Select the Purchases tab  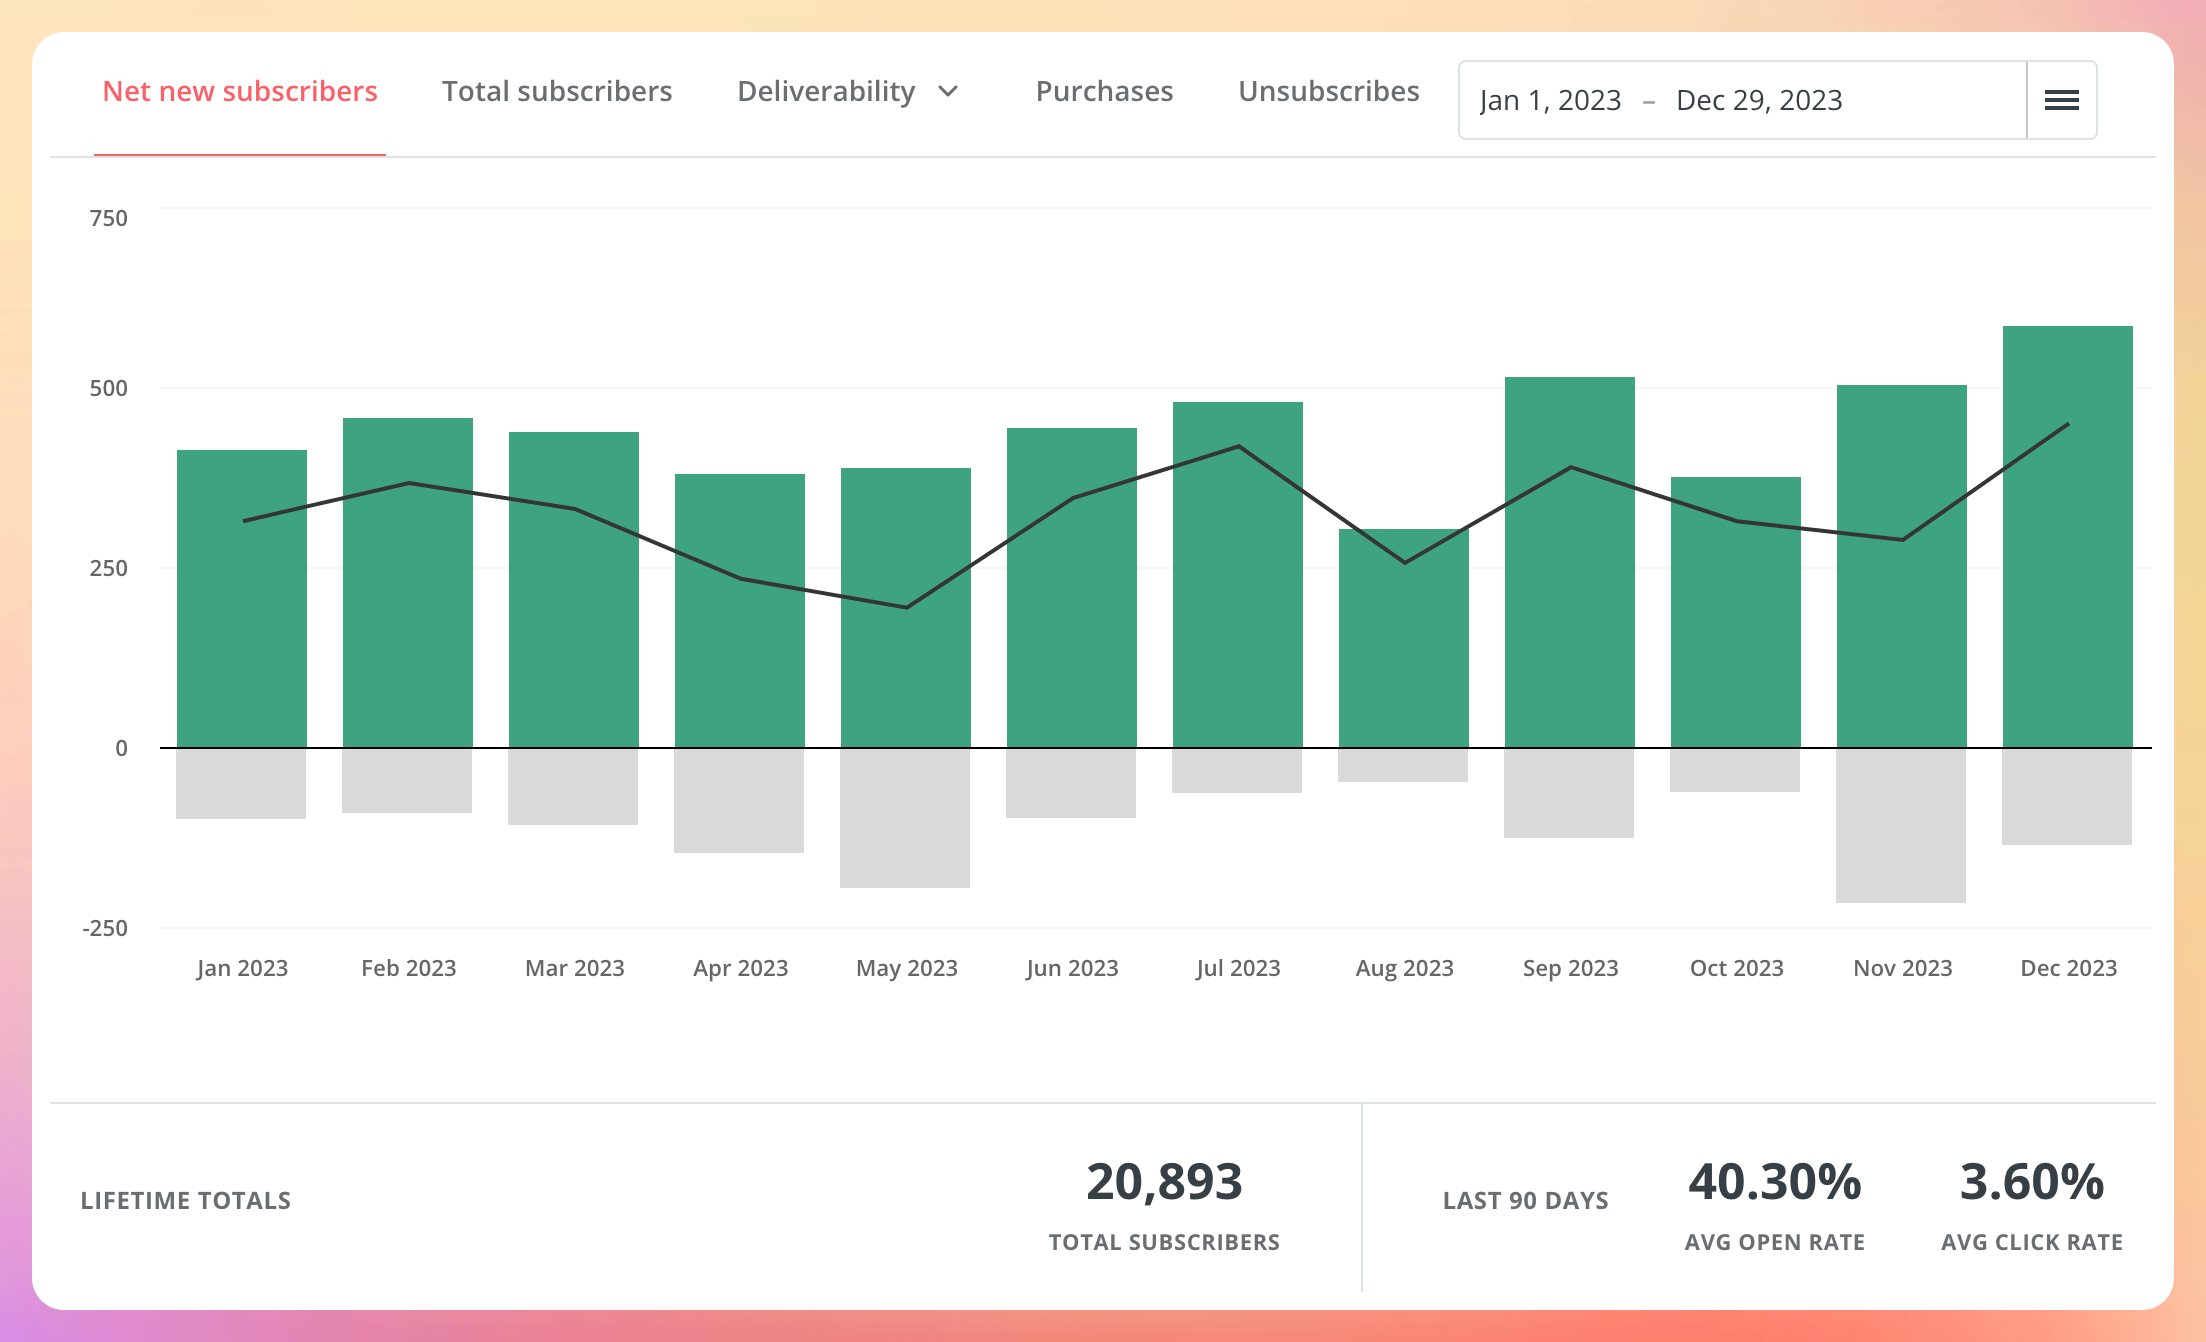coord(1105,91)
